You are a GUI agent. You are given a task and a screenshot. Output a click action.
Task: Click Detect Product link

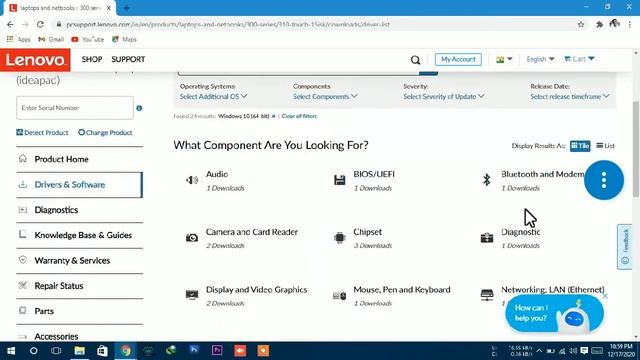(42, 133)
